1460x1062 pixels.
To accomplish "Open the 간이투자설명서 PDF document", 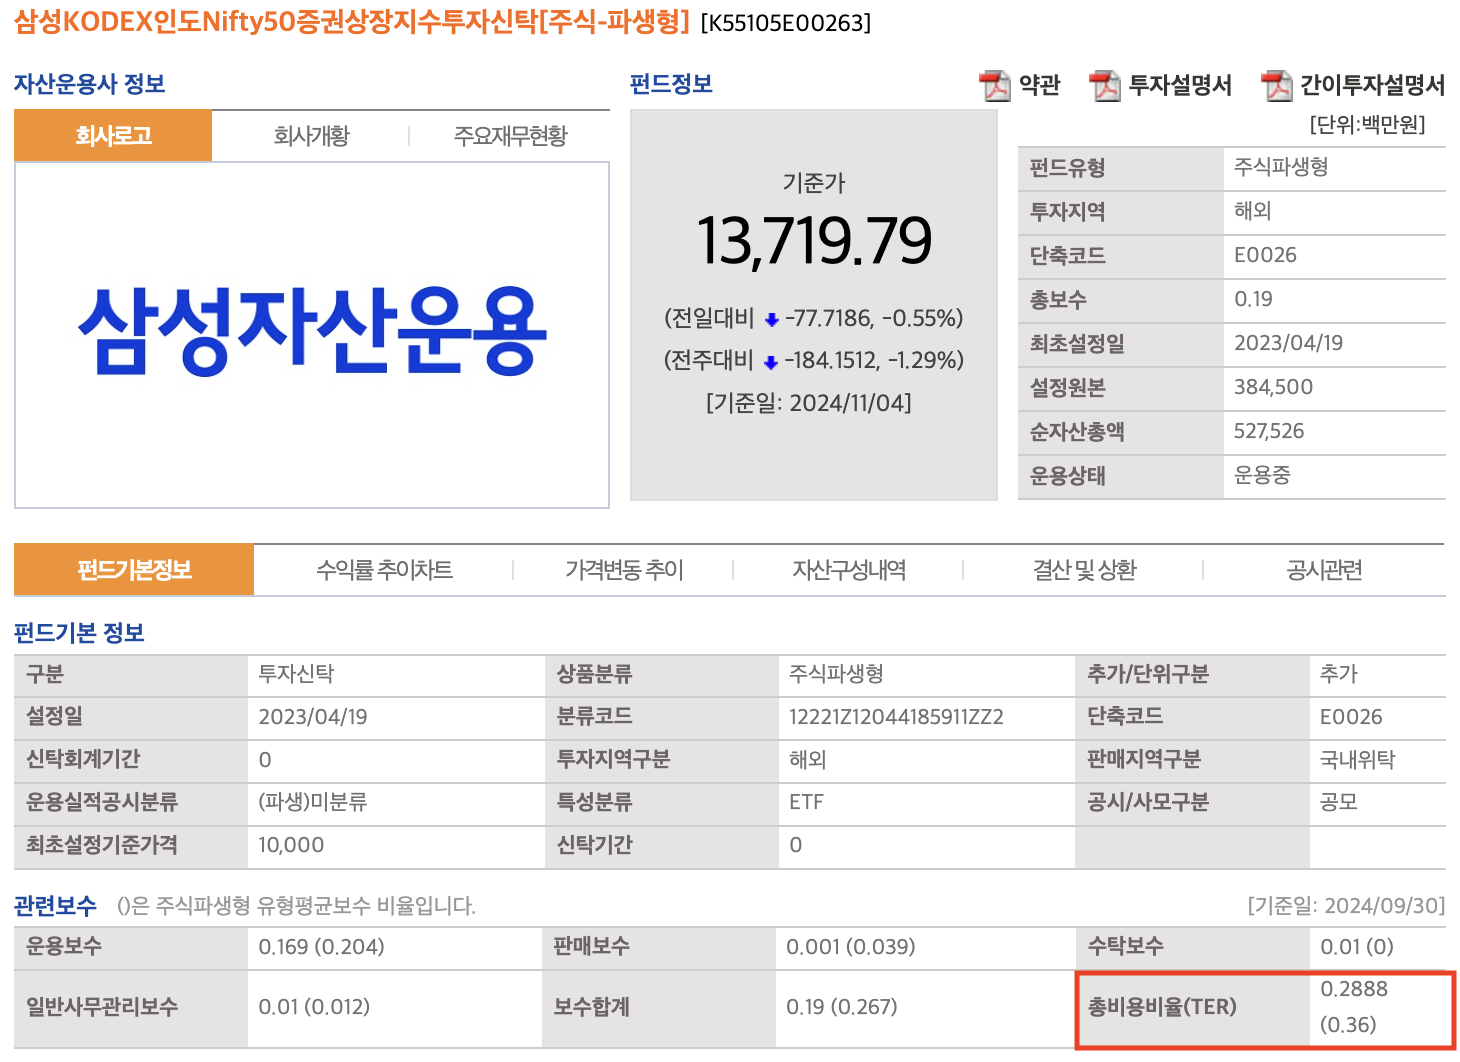I will (1372, 85).
